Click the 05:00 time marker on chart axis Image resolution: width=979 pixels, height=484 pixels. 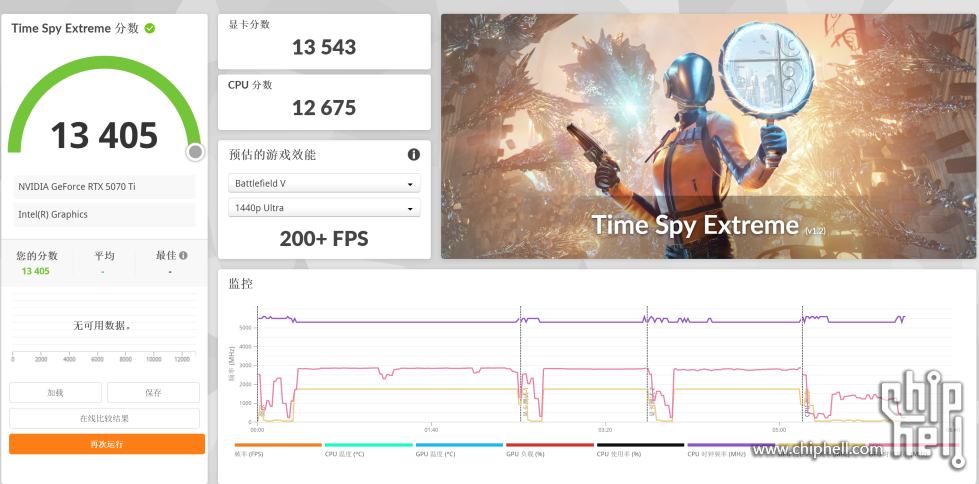pyautogui.click(x=779, y=430)
